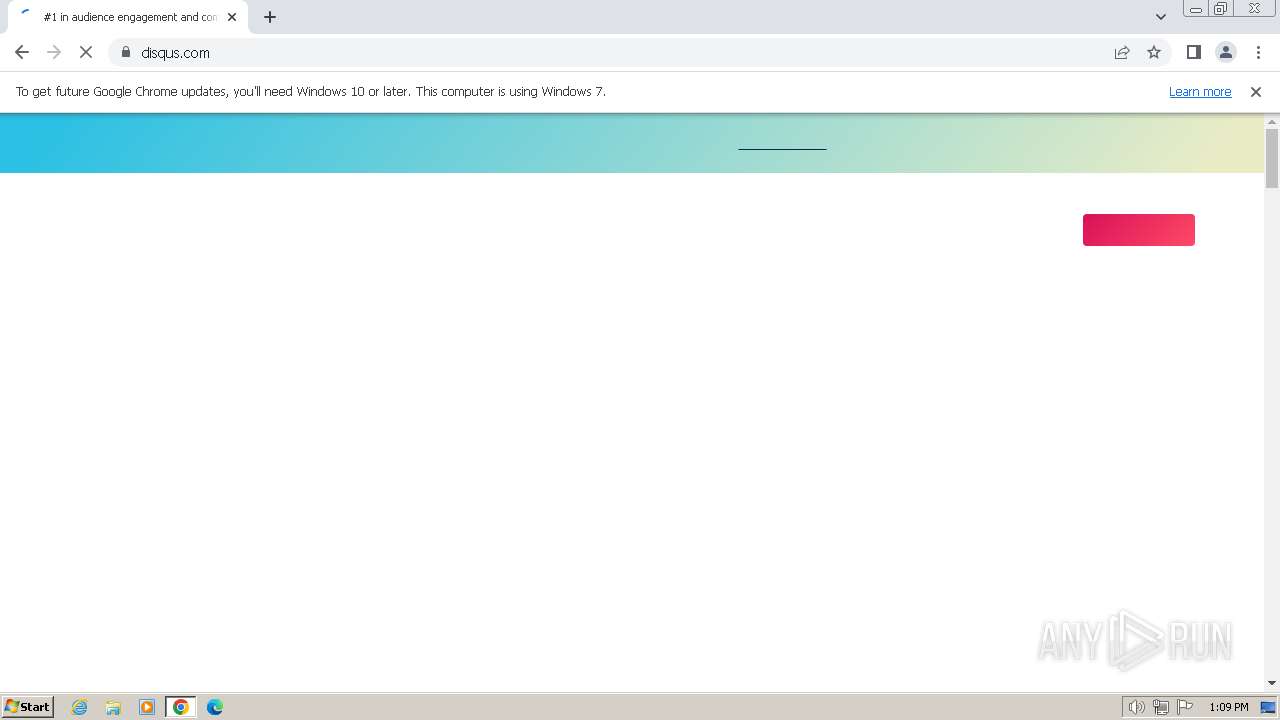The height and width of the screenshot is (720, 1280).
Task: Dismiss the Chrome update notification bar
Action: (1256, 91)
